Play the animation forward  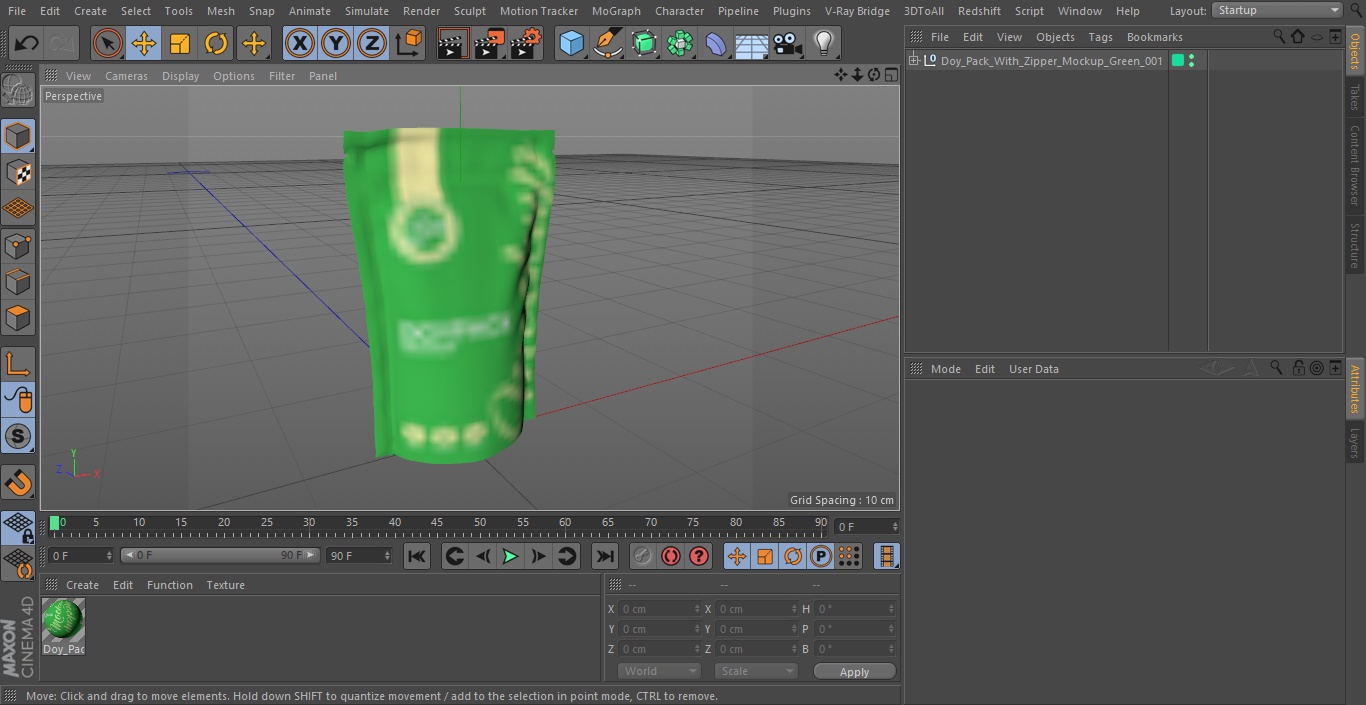coord(510,556)
